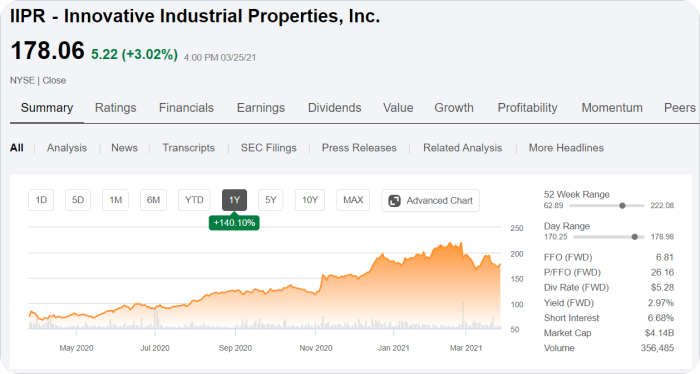
Task: Switch to the Dividends tab
Action: point(334,108)
